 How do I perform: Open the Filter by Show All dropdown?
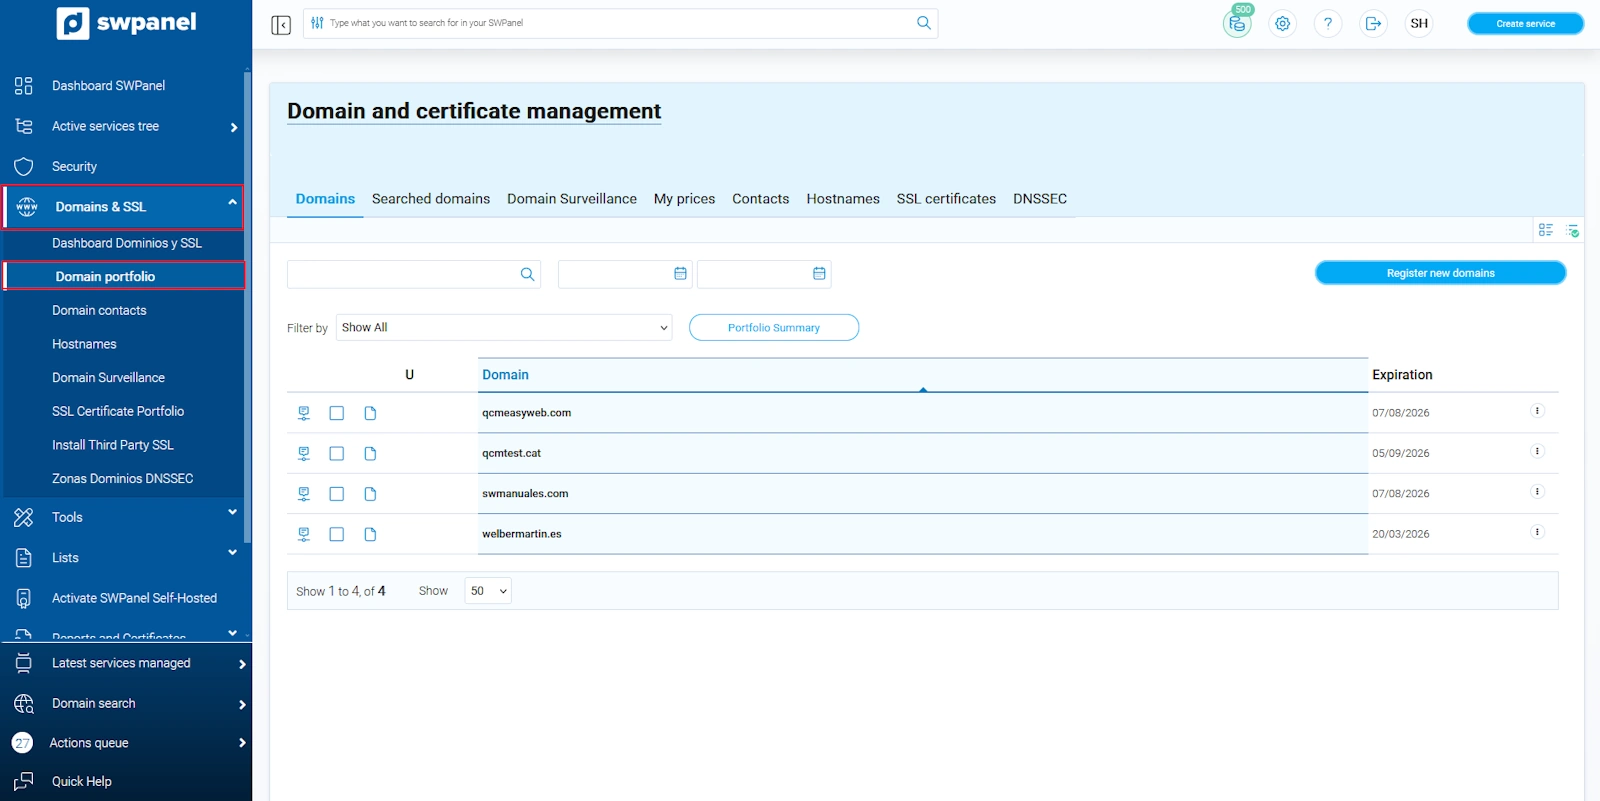pyautogui.click(x=504, y=328)
